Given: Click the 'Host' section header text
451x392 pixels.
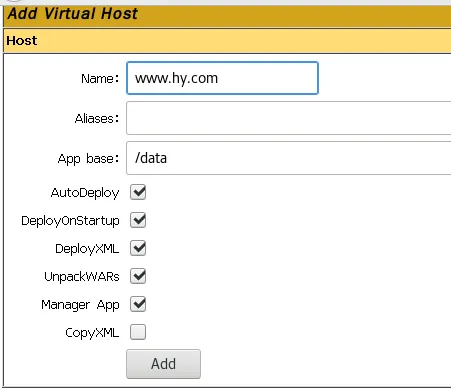Looking at the screenshot, I should coord(22,41).
